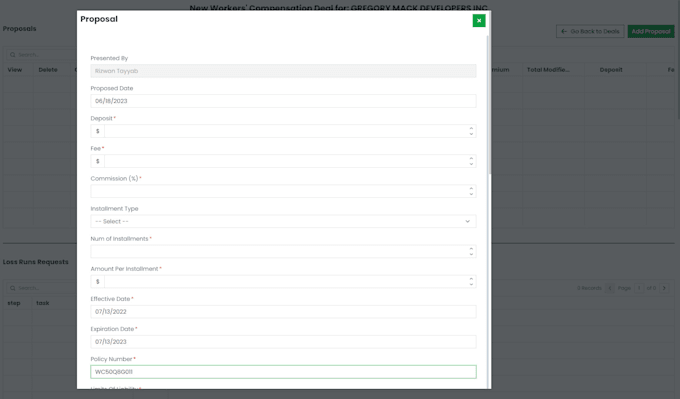Click the page number box in pagination
The width and height of the screenshot is (680, 399).
click(x=639, y=288)
